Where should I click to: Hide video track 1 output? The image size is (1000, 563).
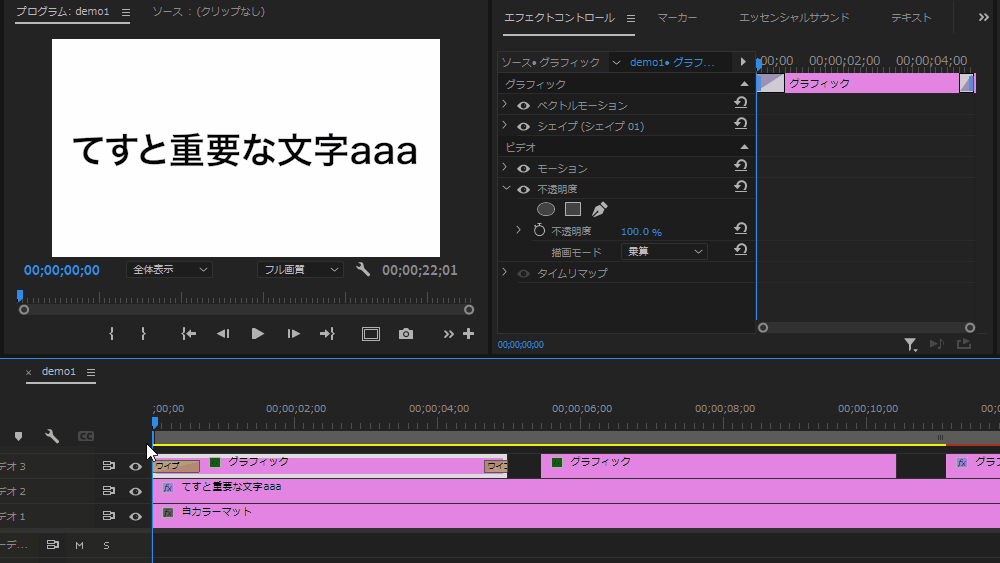pyautogui.click(x=135, y=516)
